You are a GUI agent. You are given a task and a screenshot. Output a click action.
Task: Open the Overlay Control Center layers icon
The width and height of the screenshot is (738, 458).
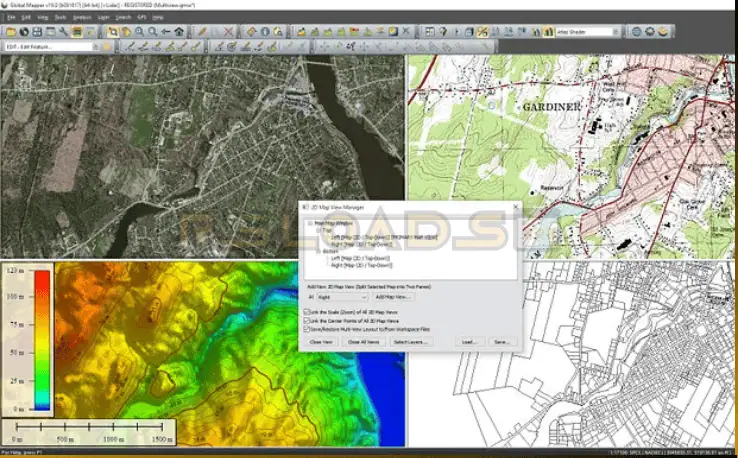77,32
